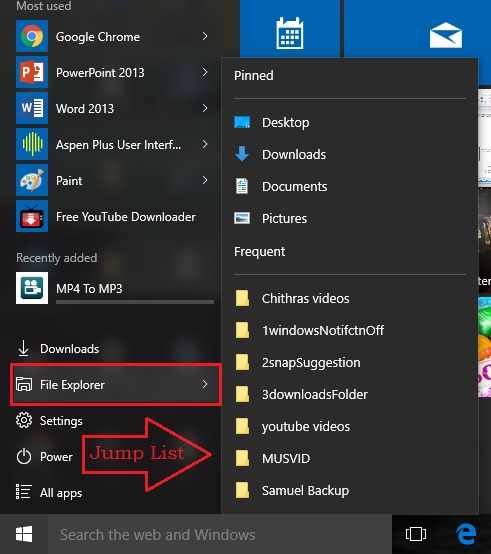Open the MP4 To MP3 app icon
This screenshot has height=554, width=491.
[32, 288]
